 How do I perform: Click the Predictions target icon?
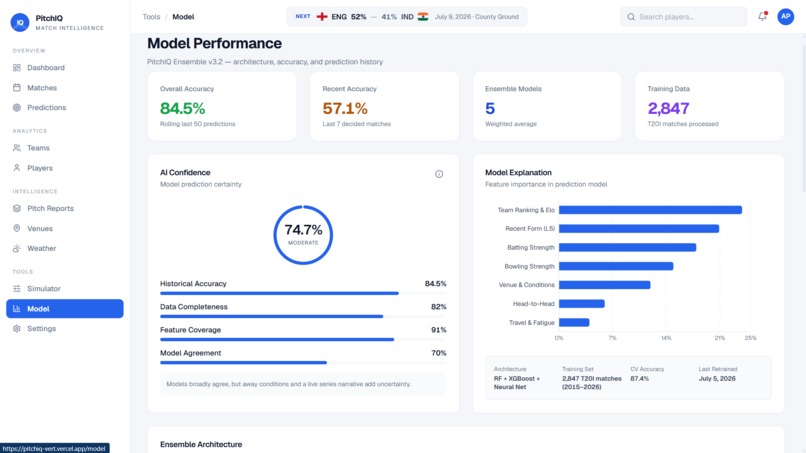[16, 107]
